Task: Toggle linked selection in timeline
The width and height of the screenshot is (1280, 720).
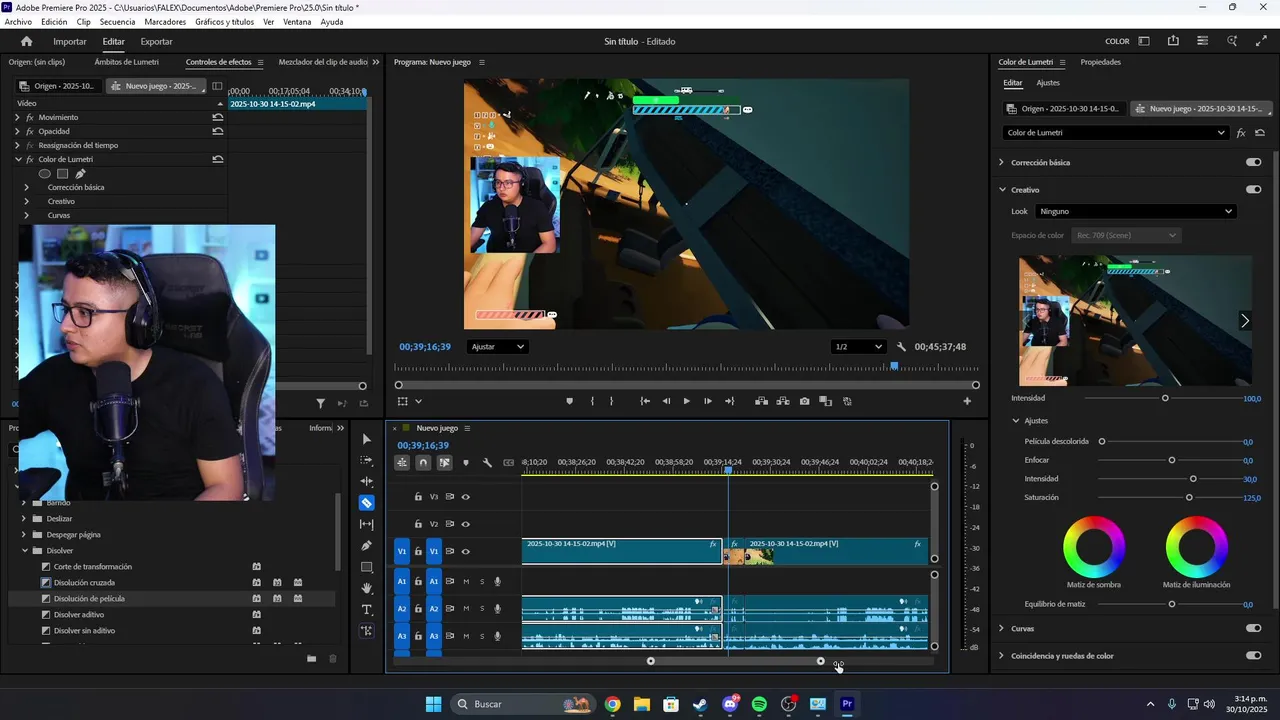Action: 445,463
